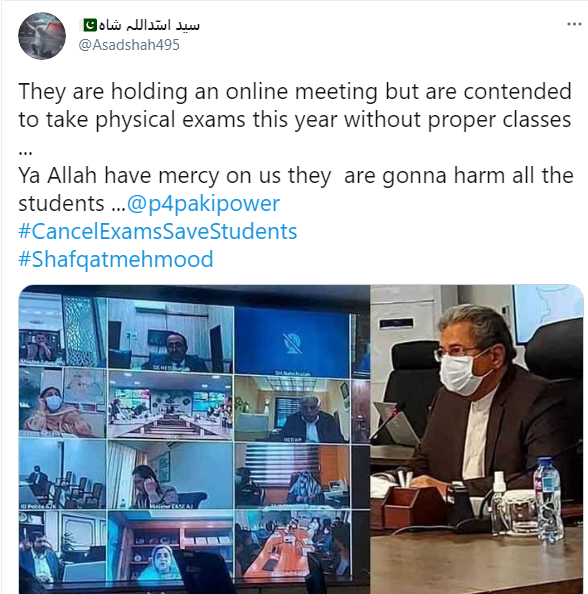Click the desk microphone in front of the masked man
This screenshot has width=588, height=594.
[388, 419]
